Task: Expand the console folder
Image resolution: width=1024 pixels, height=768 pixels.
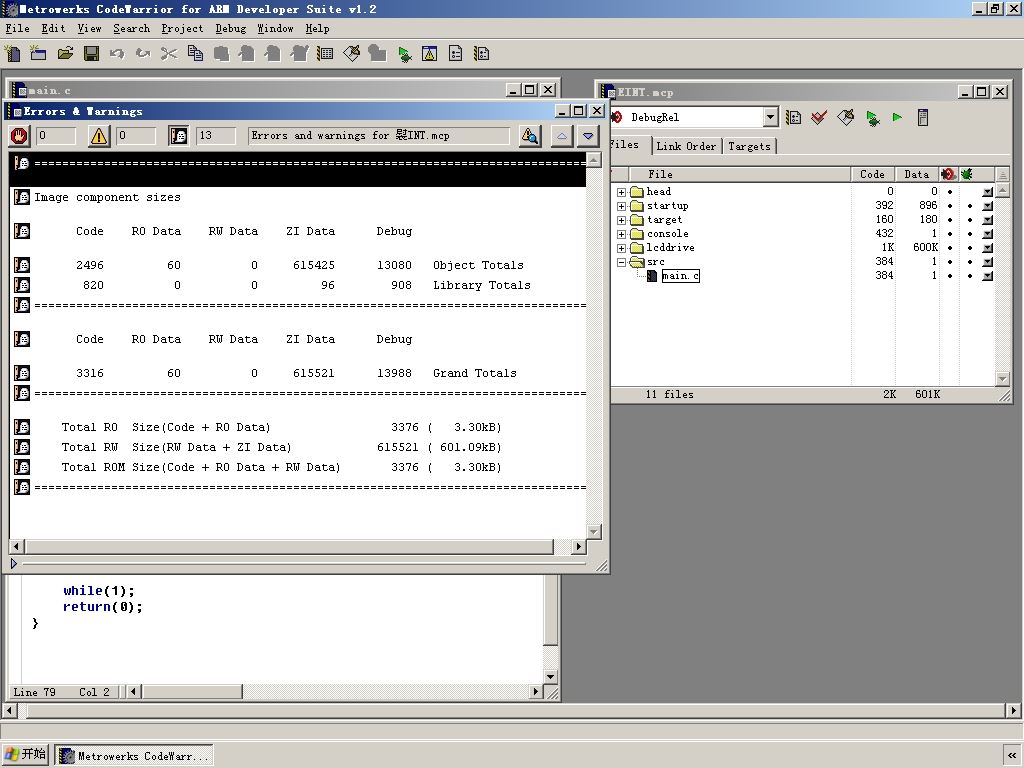Action: 622,234
